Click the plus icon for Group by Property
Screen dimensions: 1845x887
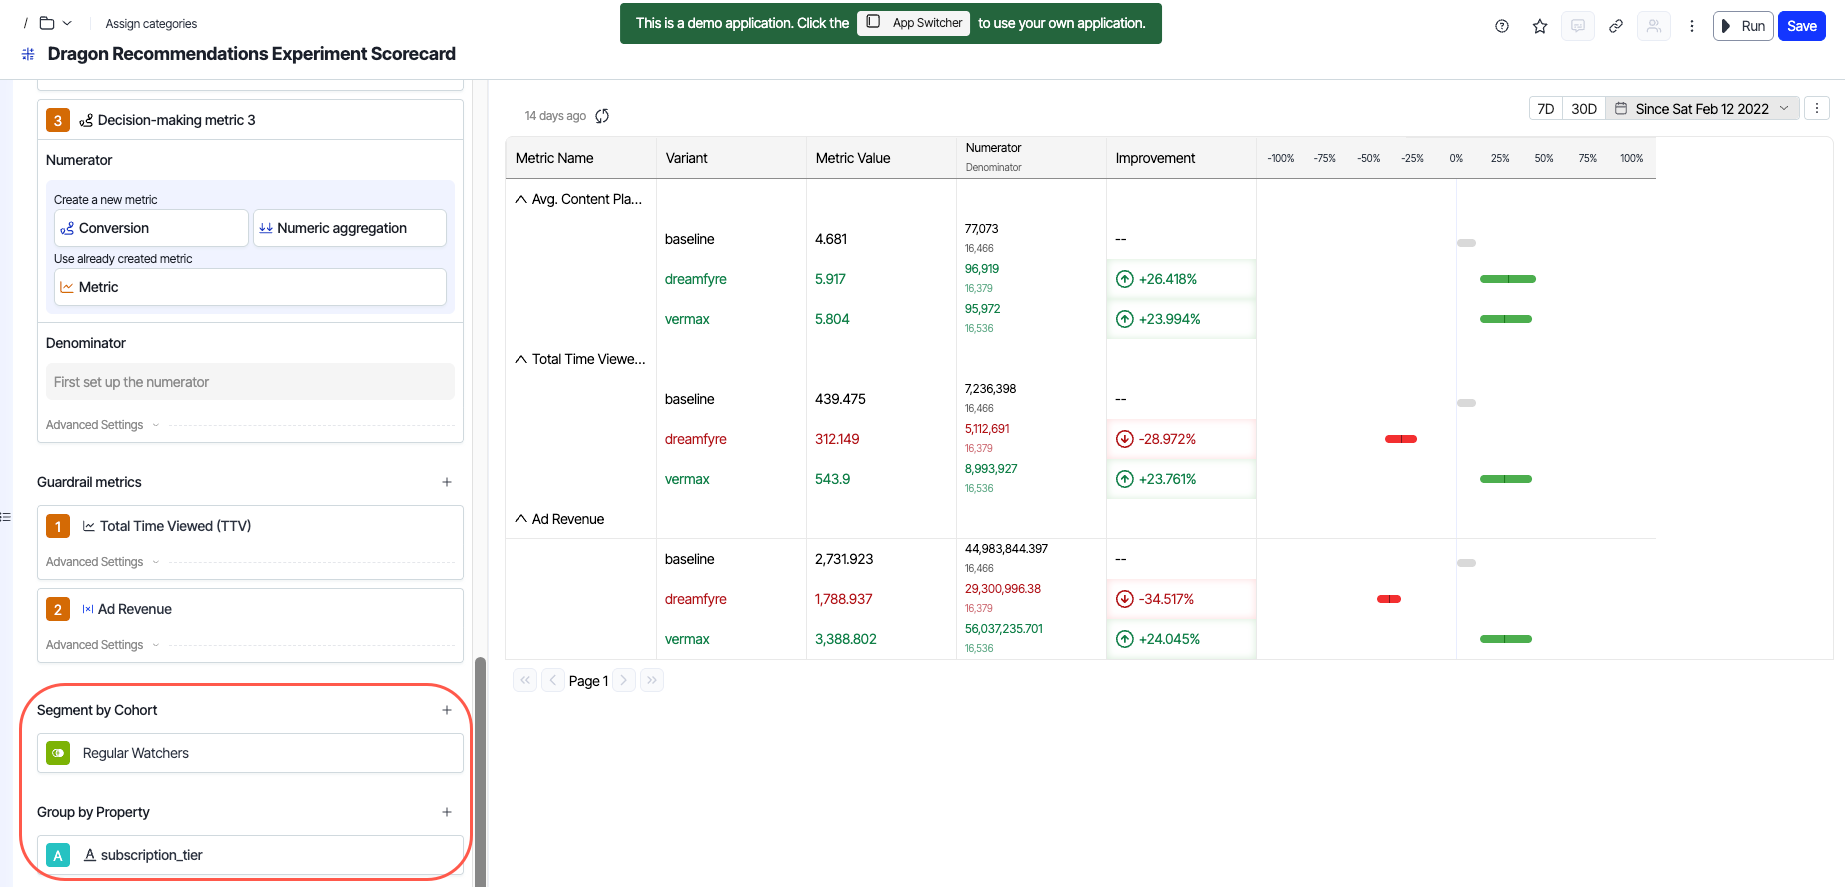[447, 812]
